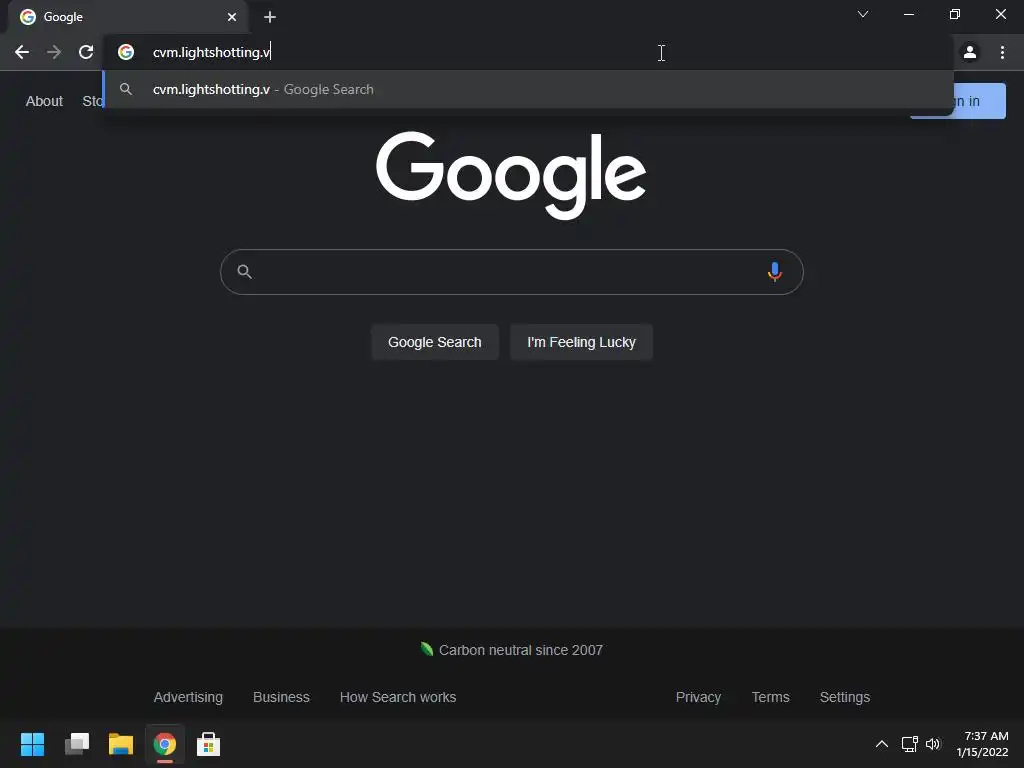The width and height of the screenshot is (1024, 768).
Task: Click the Google logo
Action: (511, 175)
